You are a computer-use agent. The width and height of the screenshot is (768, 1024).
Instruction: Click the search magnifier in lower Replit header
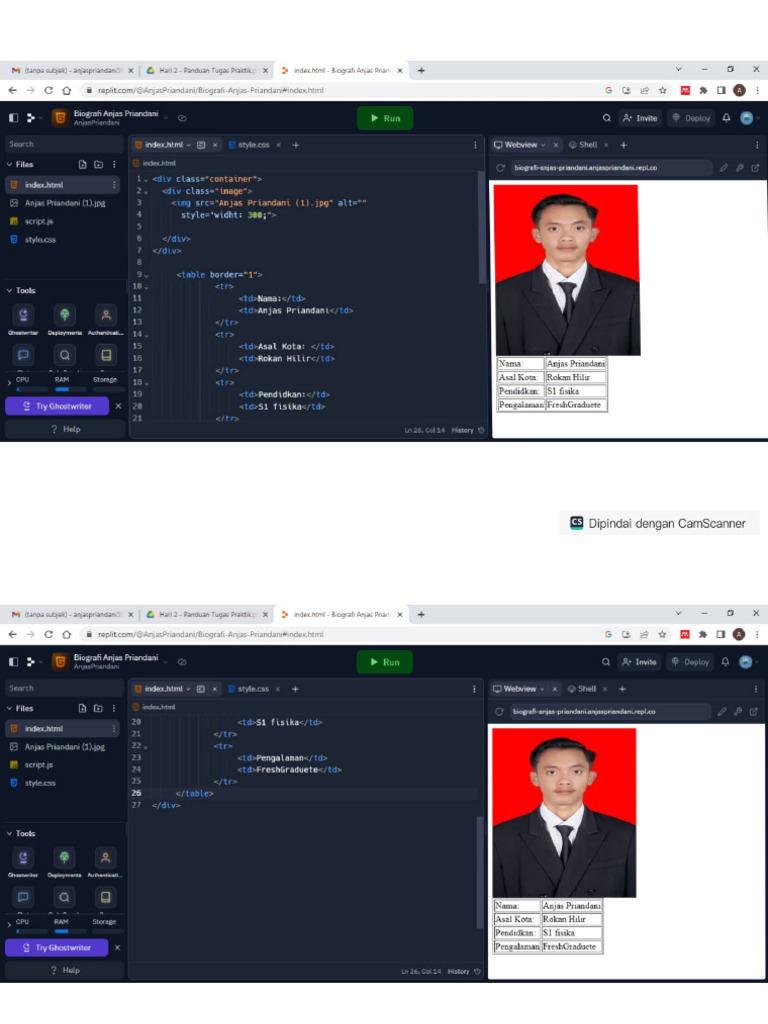[x=606, y=662]
